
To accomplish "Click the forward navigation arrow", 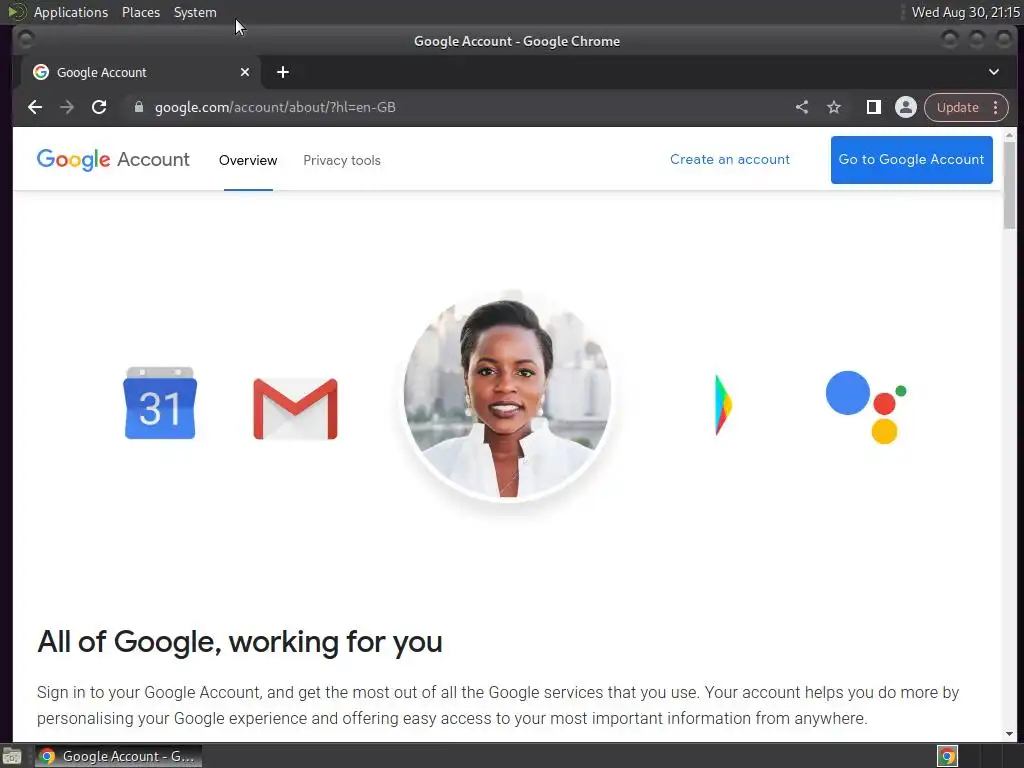I will click(x=67, y=107).
